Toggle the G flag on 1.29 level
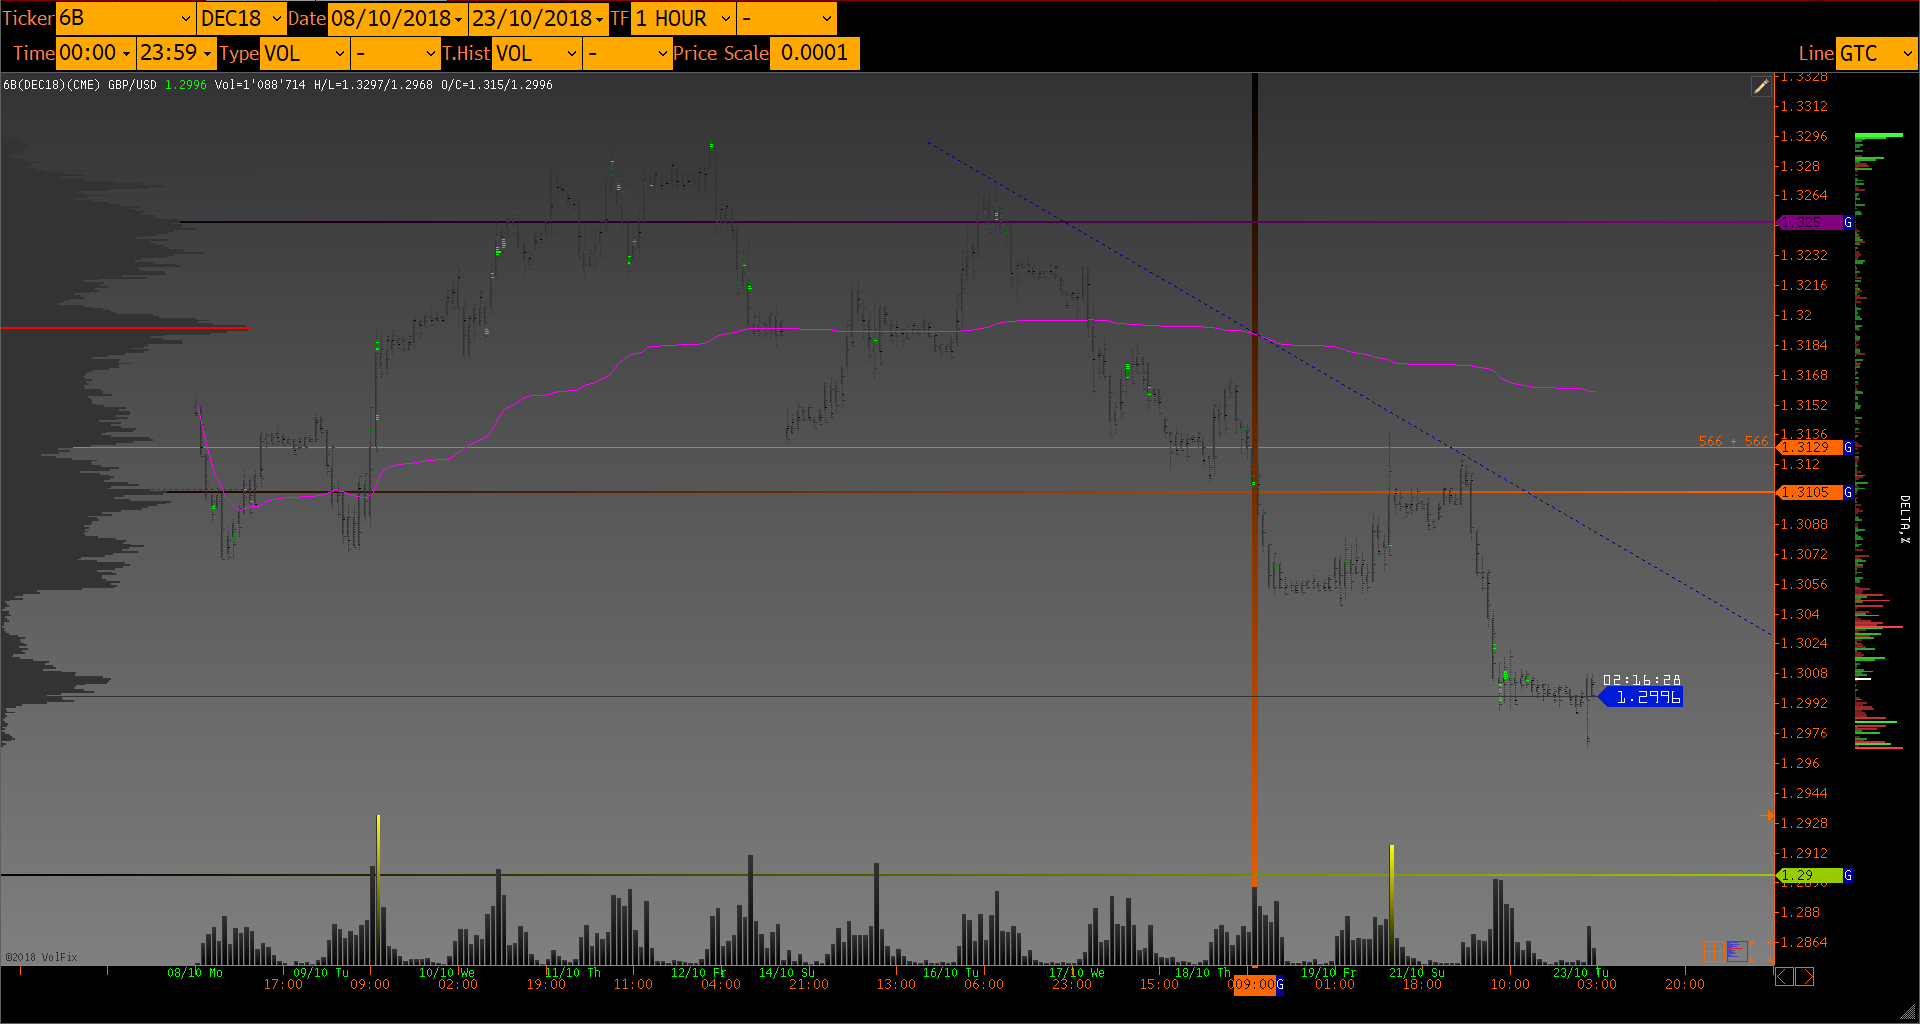This screenshot has width=1920, height=1024. [x=1848, y=875]
